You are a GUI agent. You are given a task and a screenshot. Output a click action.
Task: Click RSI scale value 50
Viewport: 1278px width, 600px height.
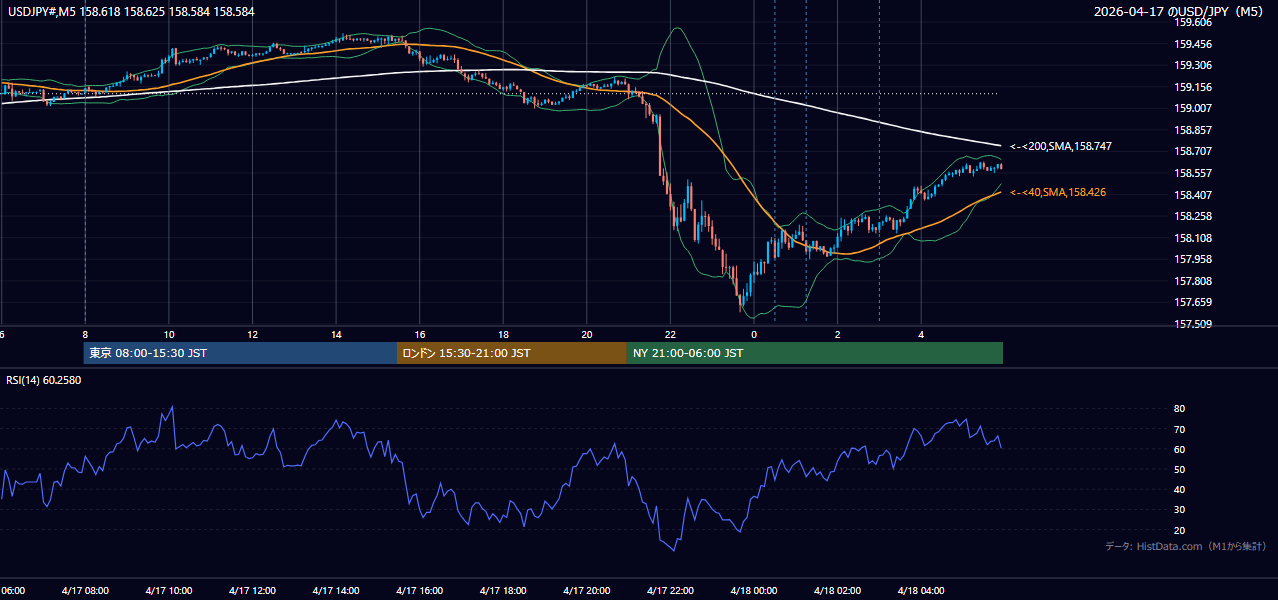(1180, 469)
